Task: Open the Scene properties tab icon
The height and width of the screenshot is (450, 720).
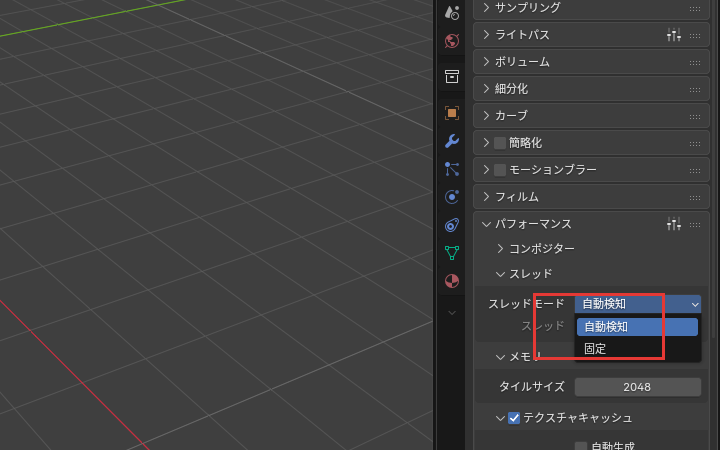Action: [452, 13]
